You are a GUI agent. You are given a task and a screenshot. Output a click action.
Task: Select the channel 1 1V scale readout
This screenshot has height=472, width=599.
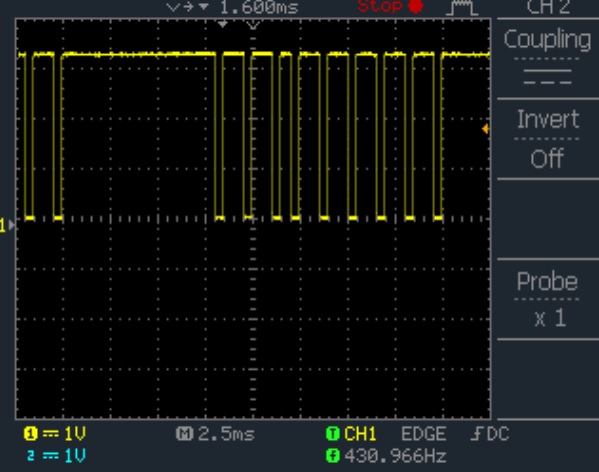tap(75, 434)
